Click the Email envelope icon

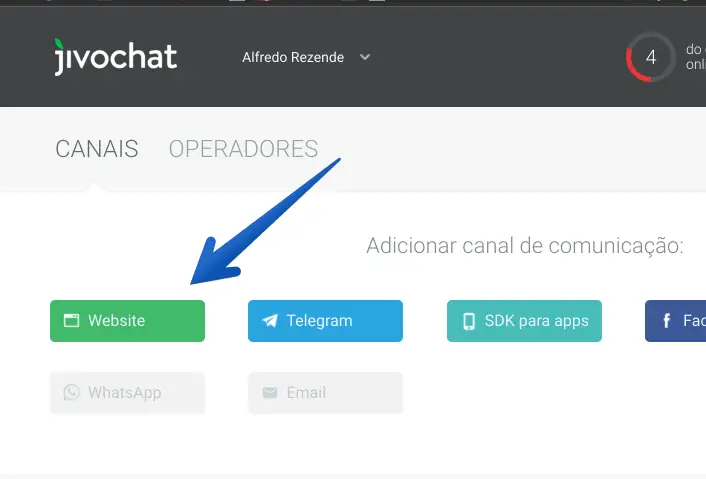click(270, 393)
